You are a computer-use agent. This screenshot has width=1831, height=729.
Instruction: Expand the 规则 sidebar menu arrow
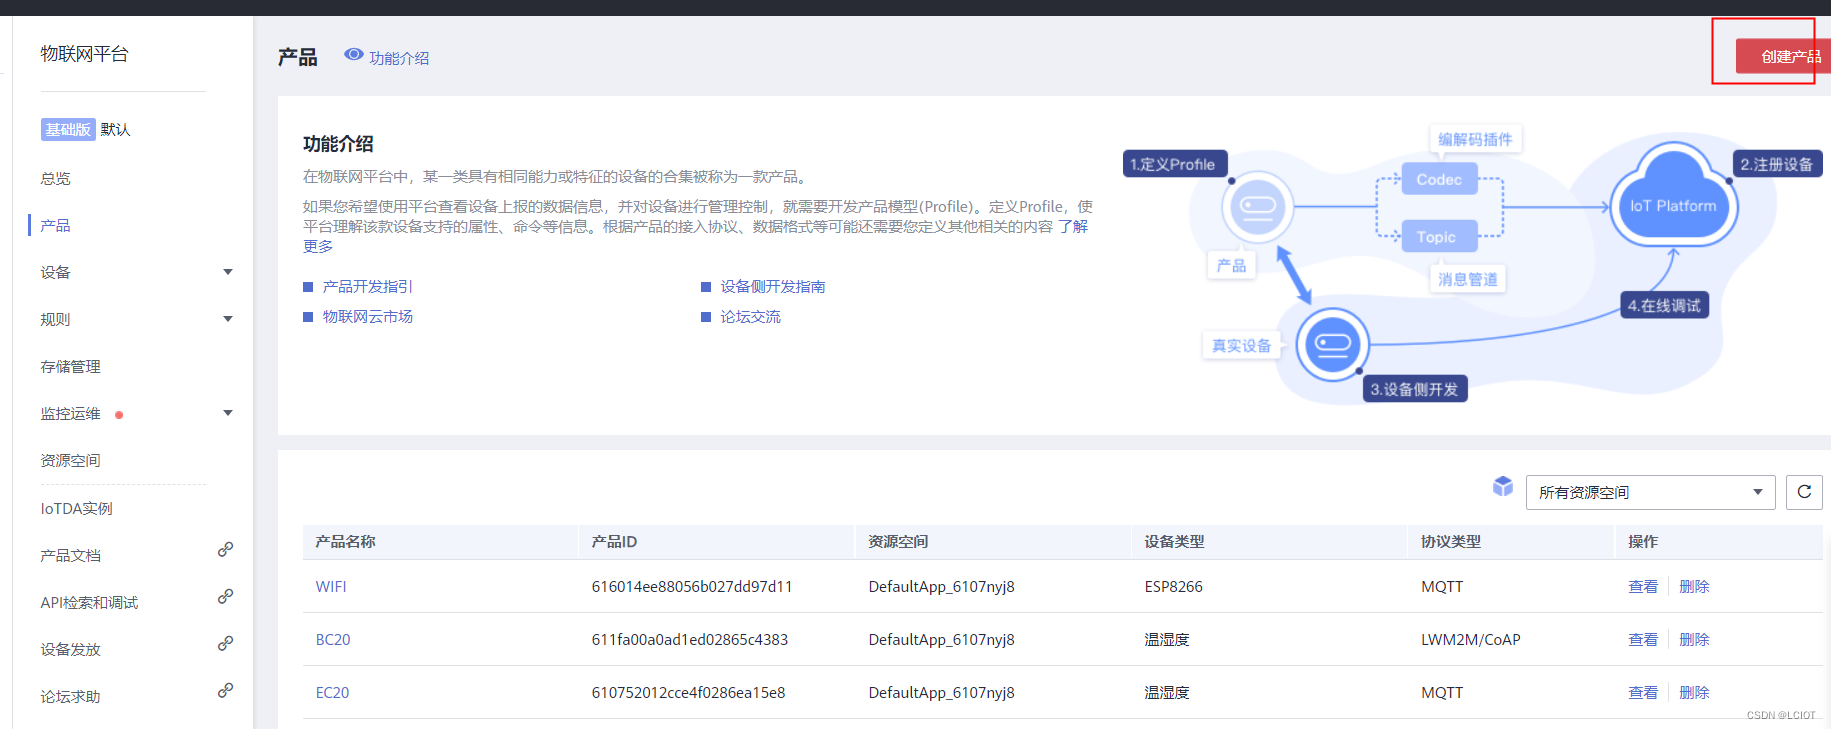(228, 319)
